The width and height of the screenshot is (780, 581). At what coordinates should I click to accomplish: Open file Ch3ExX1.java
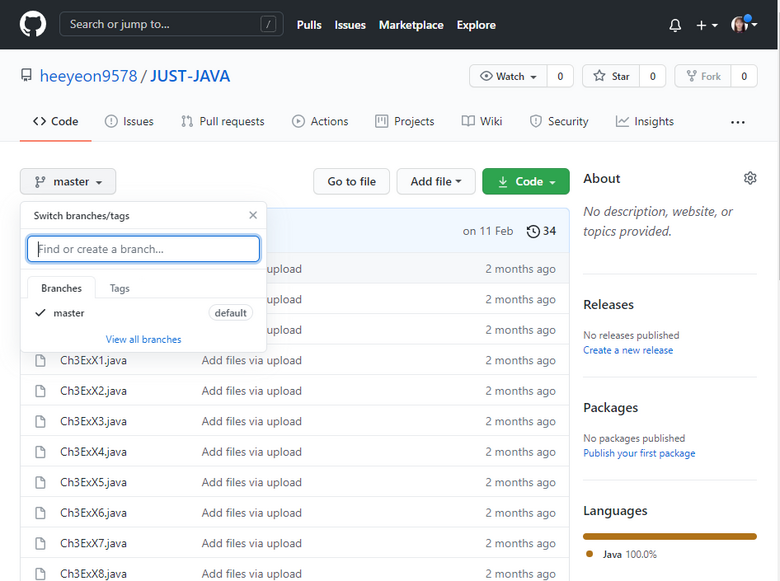tap(93, 360)
